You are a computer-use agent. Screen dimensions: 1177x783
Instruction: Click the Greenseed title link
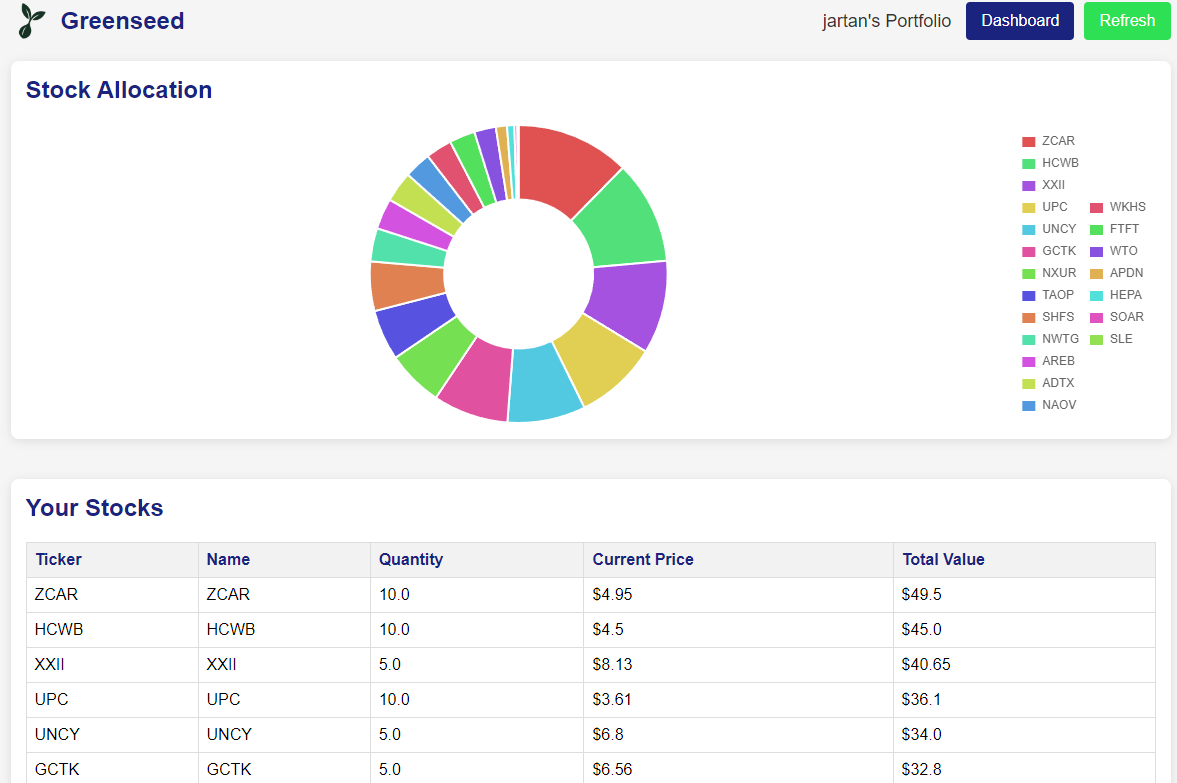[x=122, y=20]
